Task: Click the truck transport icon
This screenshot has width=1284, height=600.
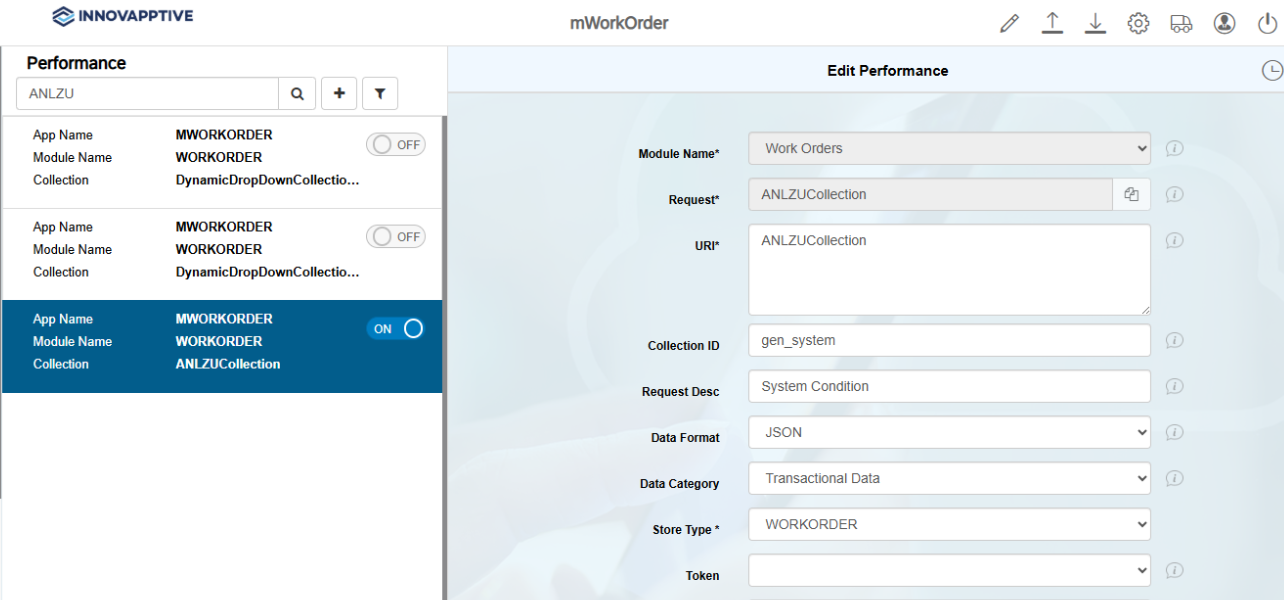Action: (x=1181, y=23)
